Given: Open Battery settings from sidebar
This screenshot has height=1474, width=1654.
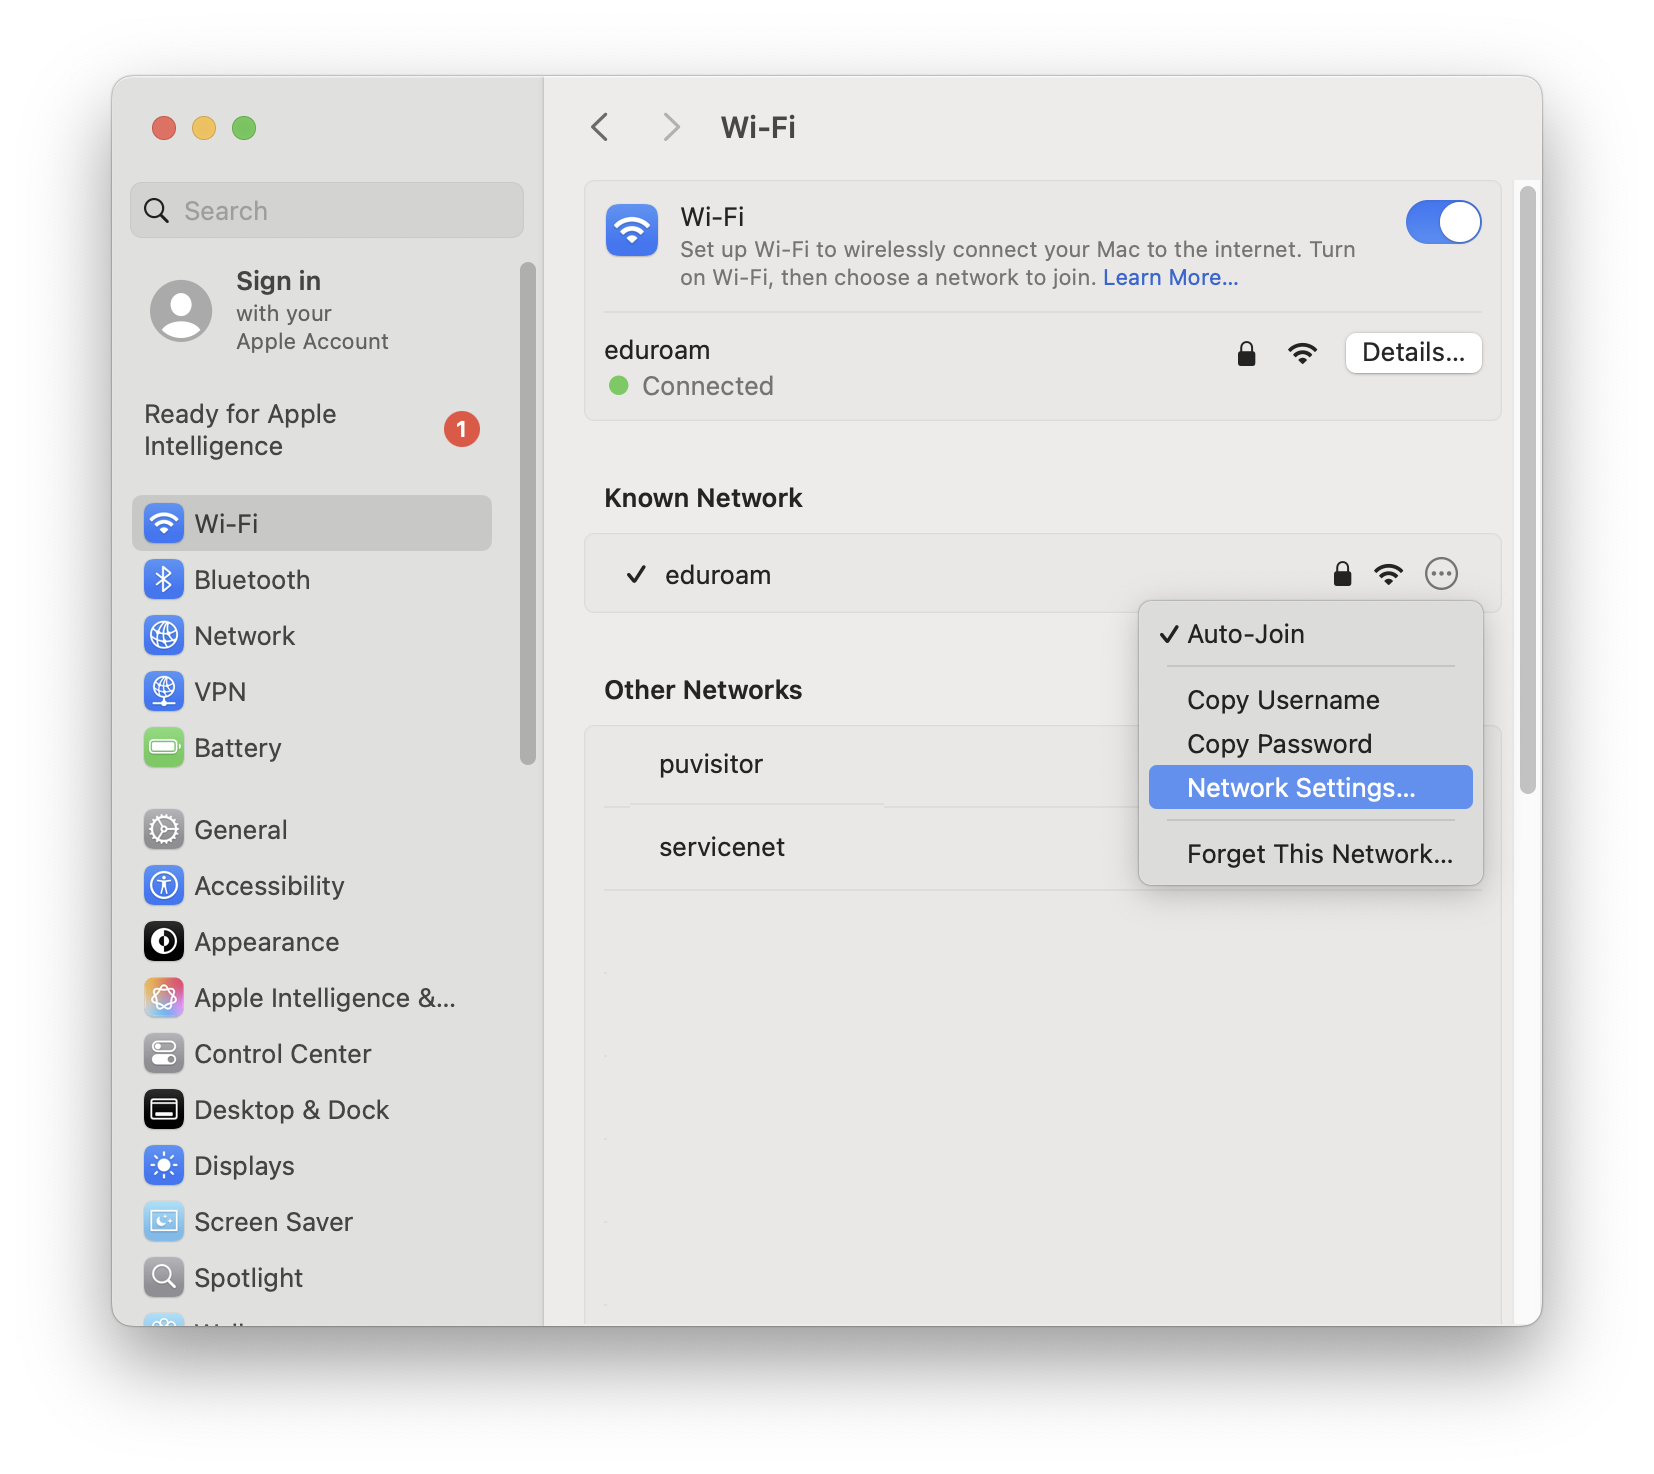Looking at the screenshot, I should click(x=163, y=747).
